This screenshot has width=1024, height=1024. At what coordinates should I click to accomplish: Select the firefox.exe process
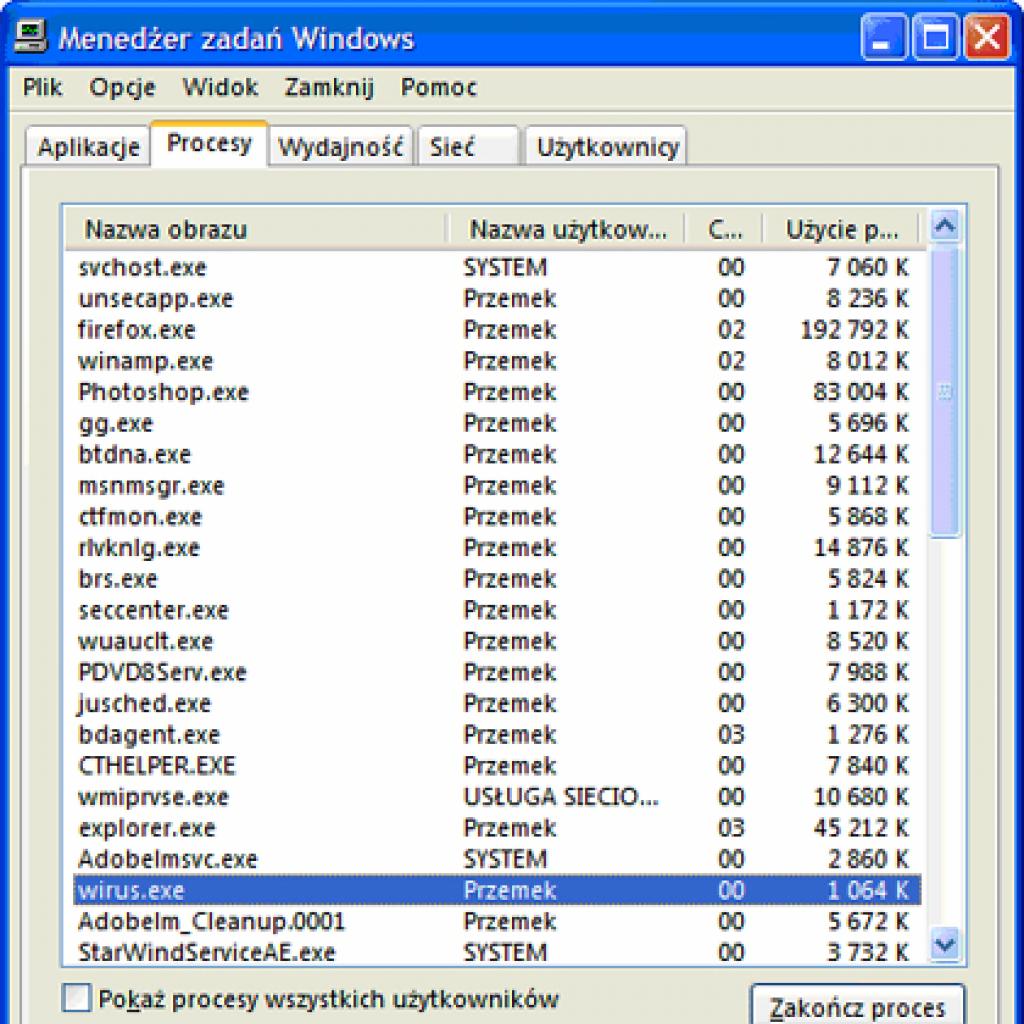pos(496,330)
